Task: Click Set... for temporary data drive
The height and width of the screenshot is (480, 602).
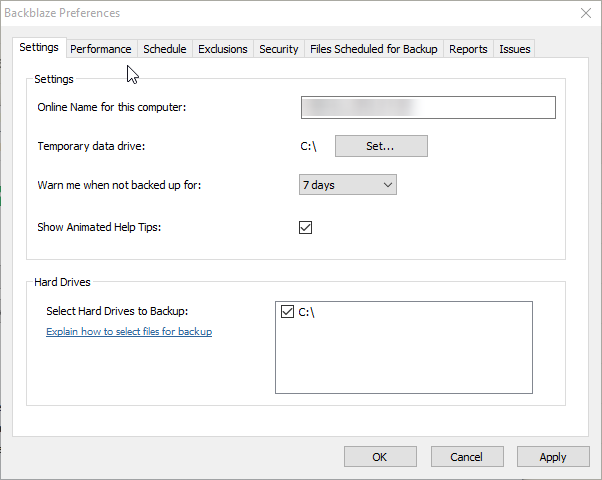Action: [381, 146]
